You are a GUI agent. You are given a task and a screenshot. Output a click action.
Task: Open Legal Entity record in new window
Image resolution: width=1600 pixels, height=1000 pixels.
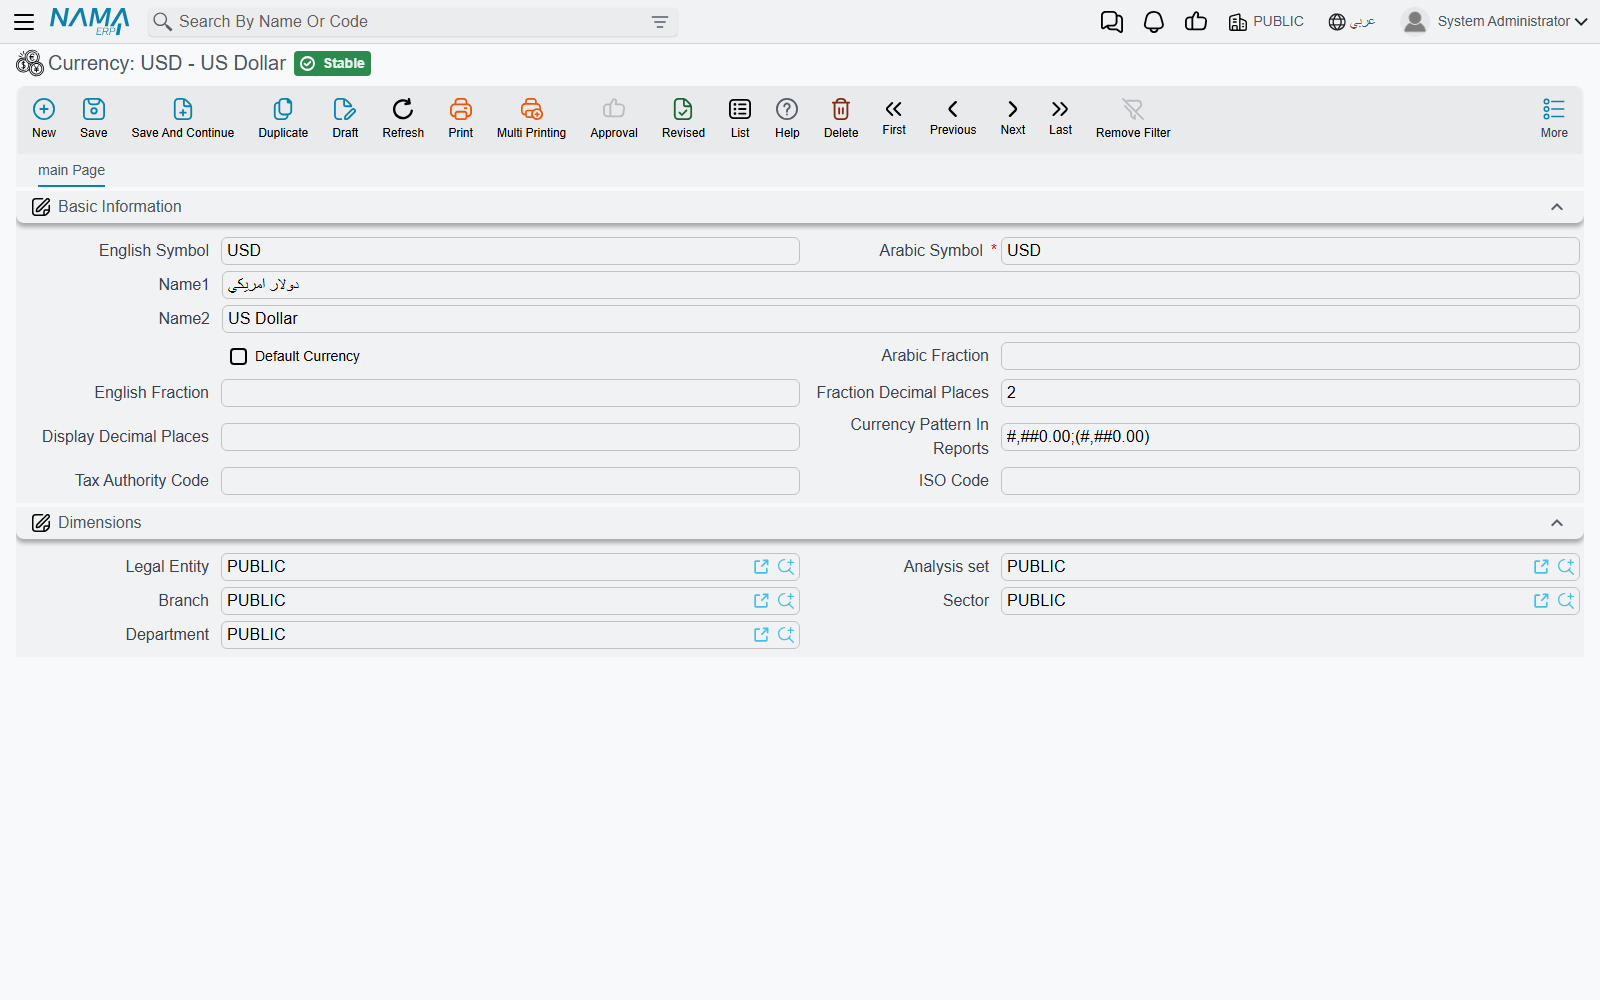pos(761,567)
